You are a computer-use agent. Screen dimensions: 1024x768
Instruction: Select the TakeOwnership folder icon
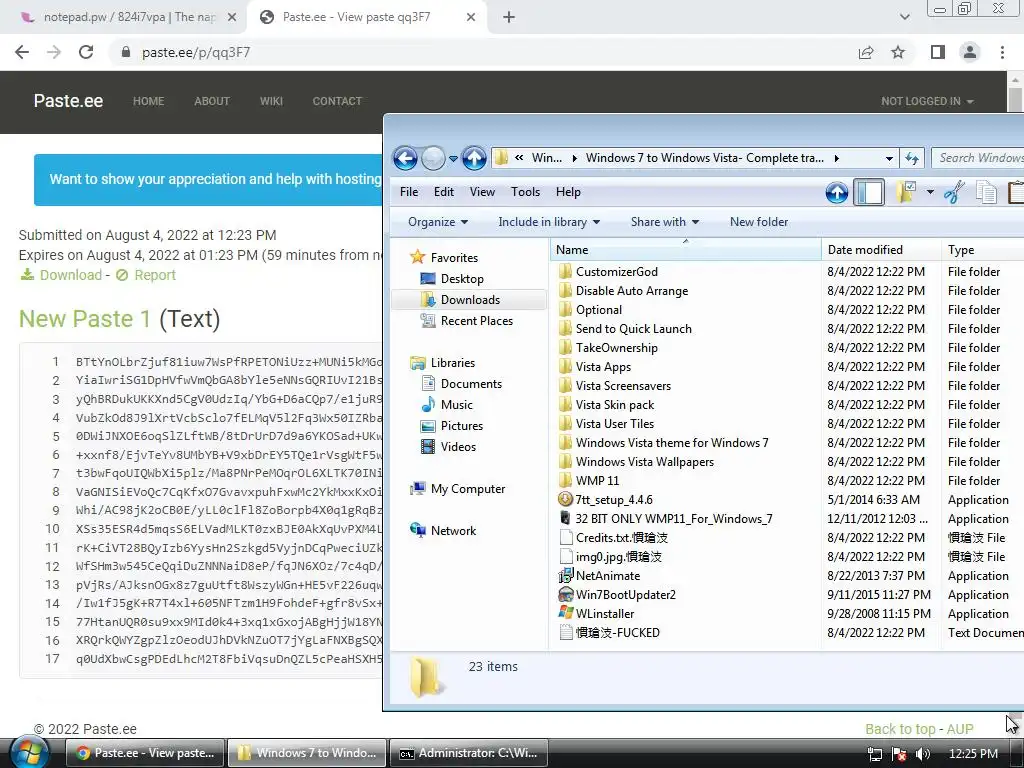(x=566, y=347)
